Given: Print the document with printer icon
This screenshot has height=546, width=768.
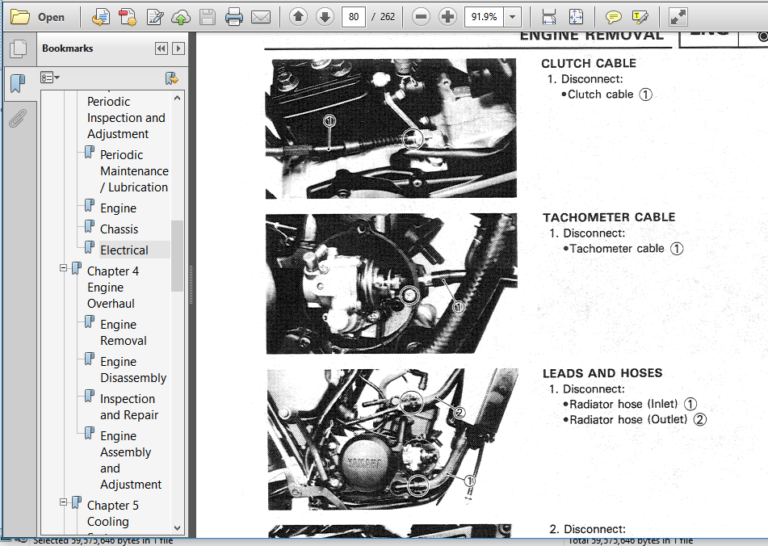Looking at the screenshot, I should pos(234,17).
